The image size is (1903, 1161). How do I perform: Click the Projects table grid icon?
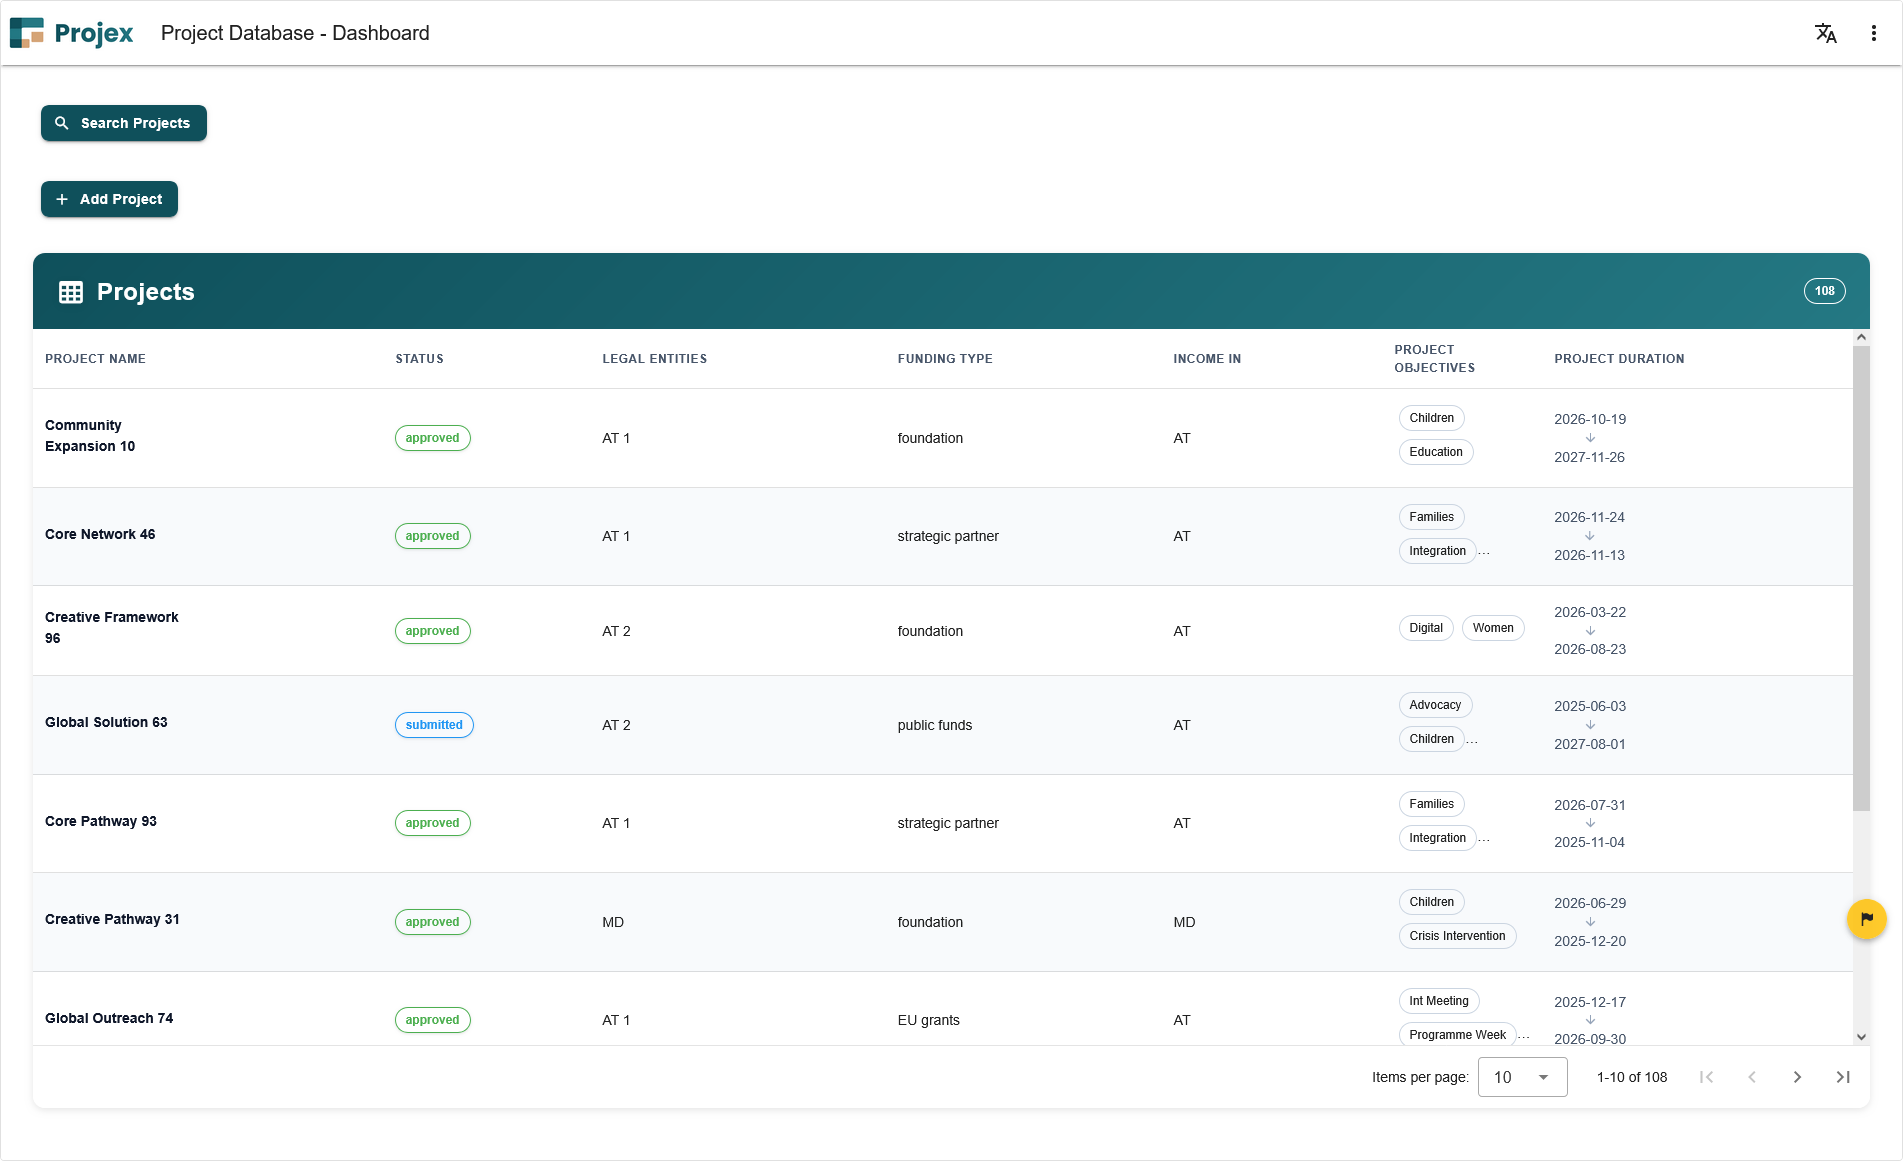[x=71, y=292]
